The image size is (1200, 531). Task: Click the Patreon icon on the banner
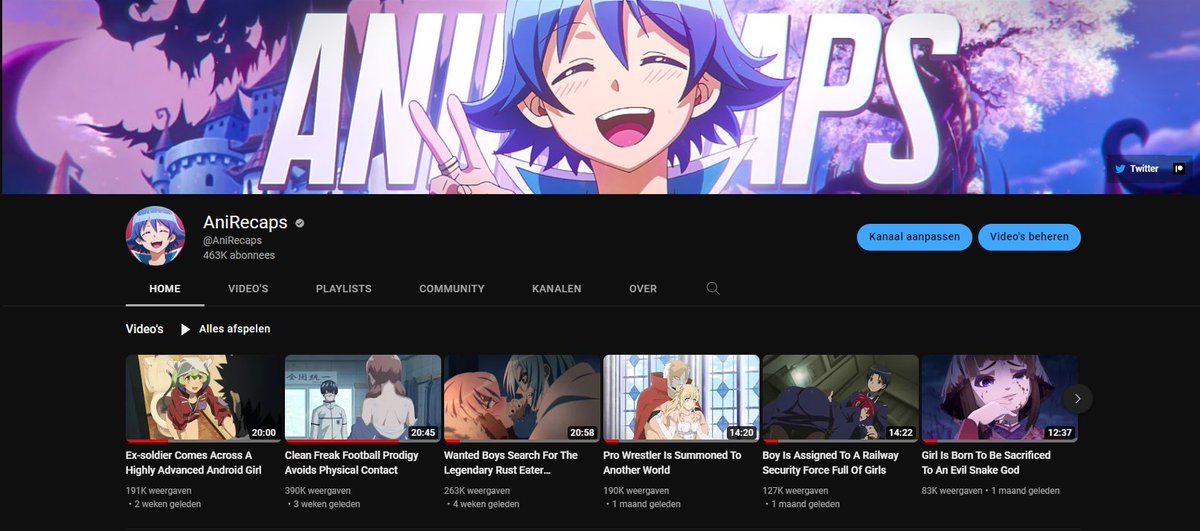1179,169
